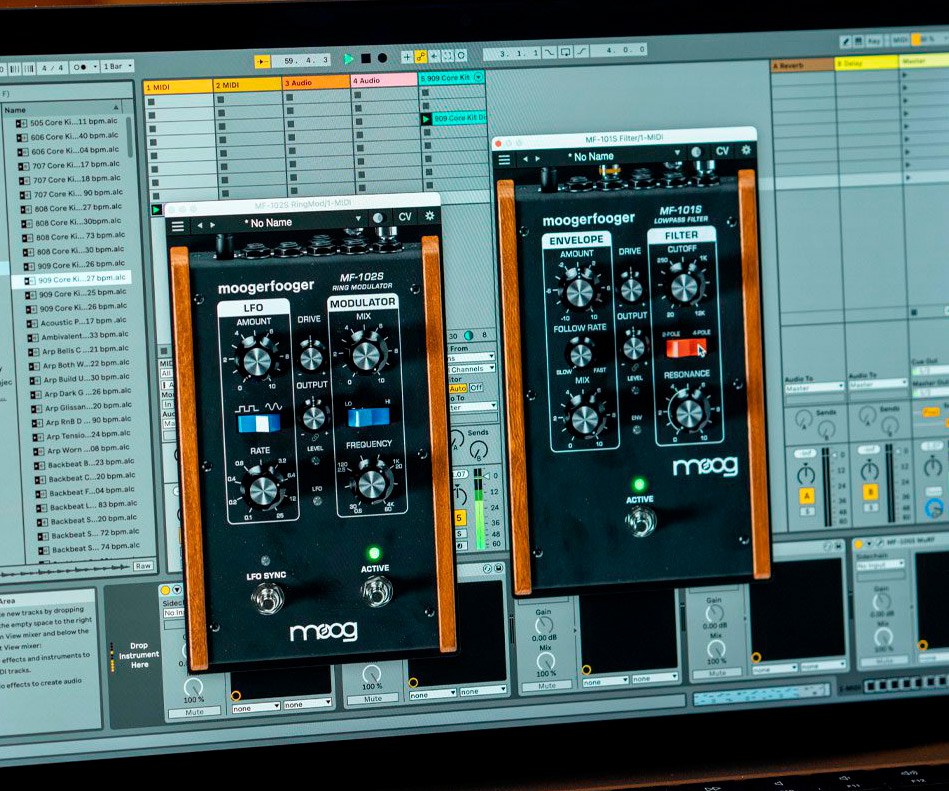Select the A Reverb return track header
The width and height of the screenshot is (949, 791).
802,65
